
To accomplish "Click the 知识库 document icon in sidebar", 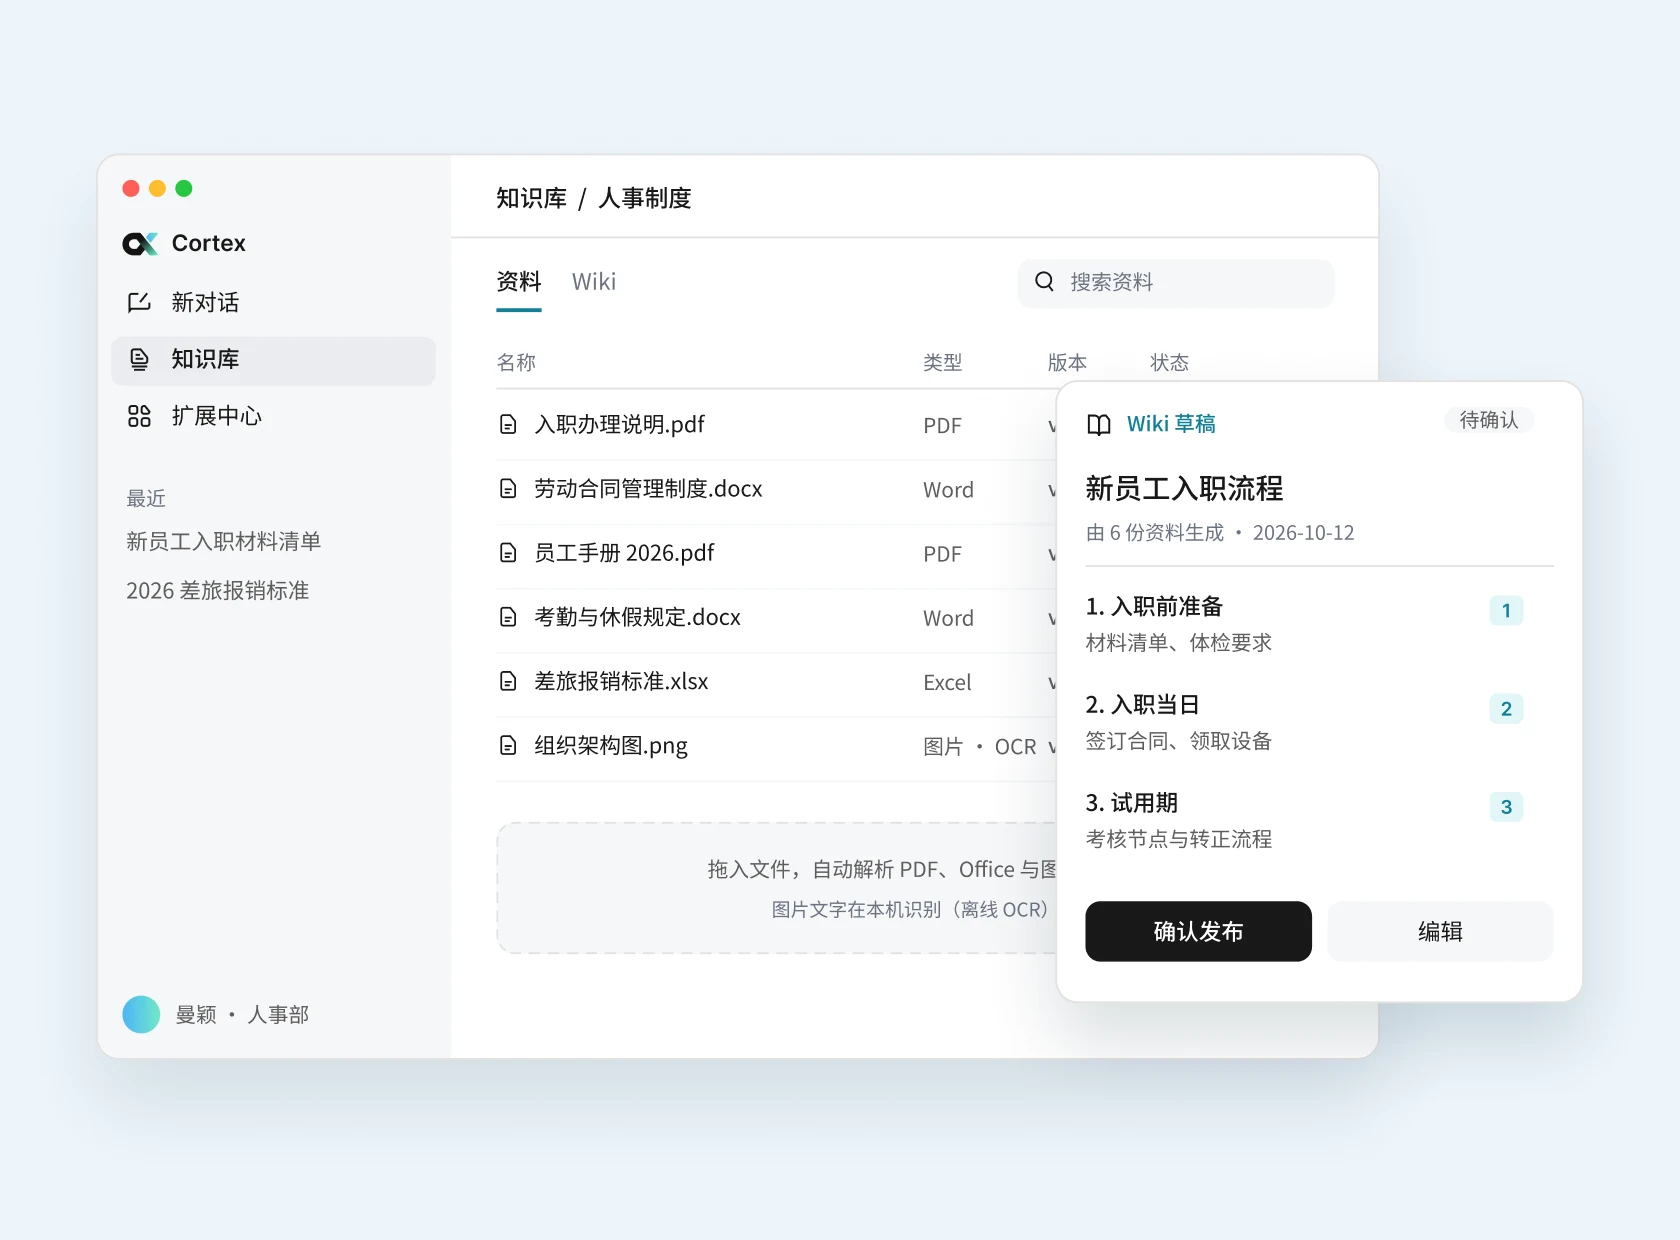I will pos(139,360).
